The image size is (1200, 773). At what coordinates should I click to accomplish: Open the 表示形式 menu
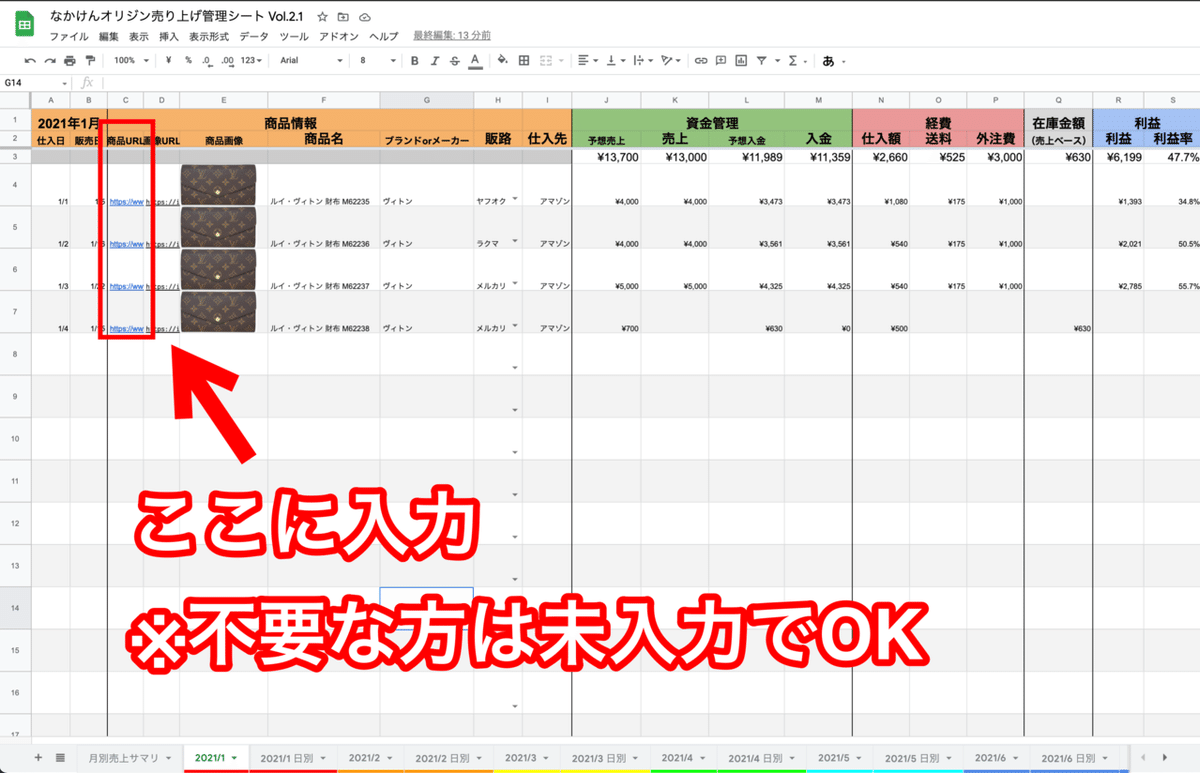pos(209,36)
